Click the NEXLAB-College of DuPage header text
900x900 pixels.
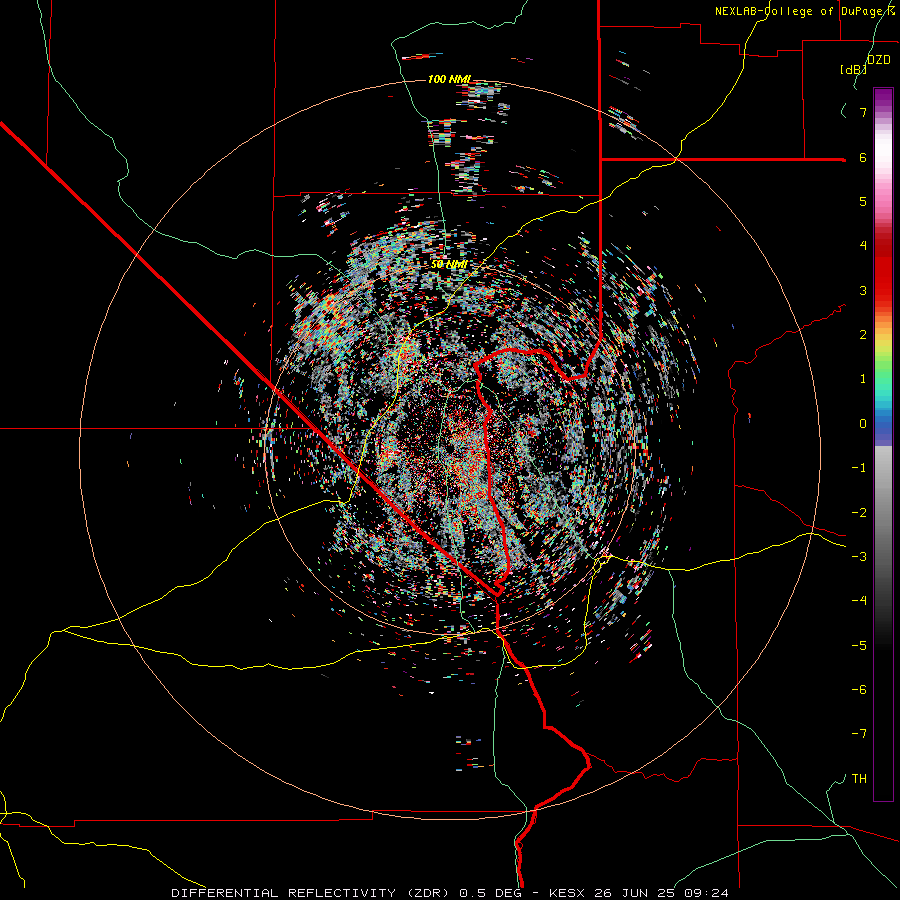(800, 11)
